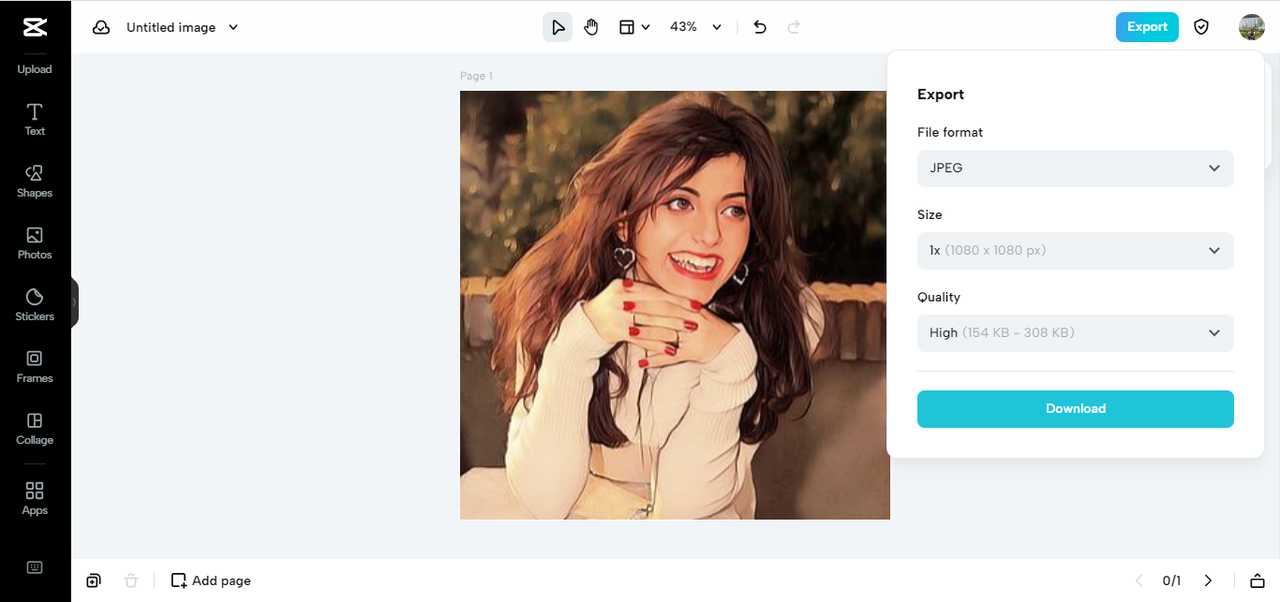Open the Apps panel
Viewport: 1280px width, 602px height.
[35, 498]
